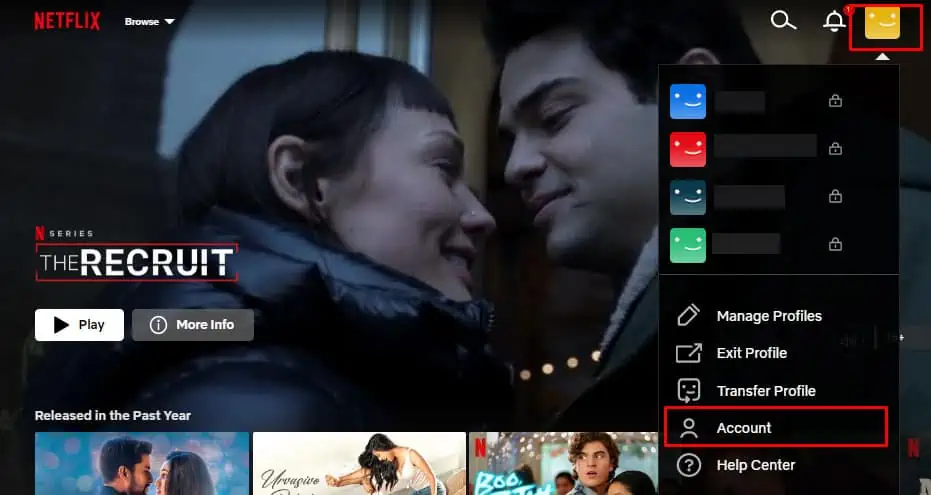Play The Recruit
Image resolution: width=931 pixels, height=495 pixels.
pos(79,325)
